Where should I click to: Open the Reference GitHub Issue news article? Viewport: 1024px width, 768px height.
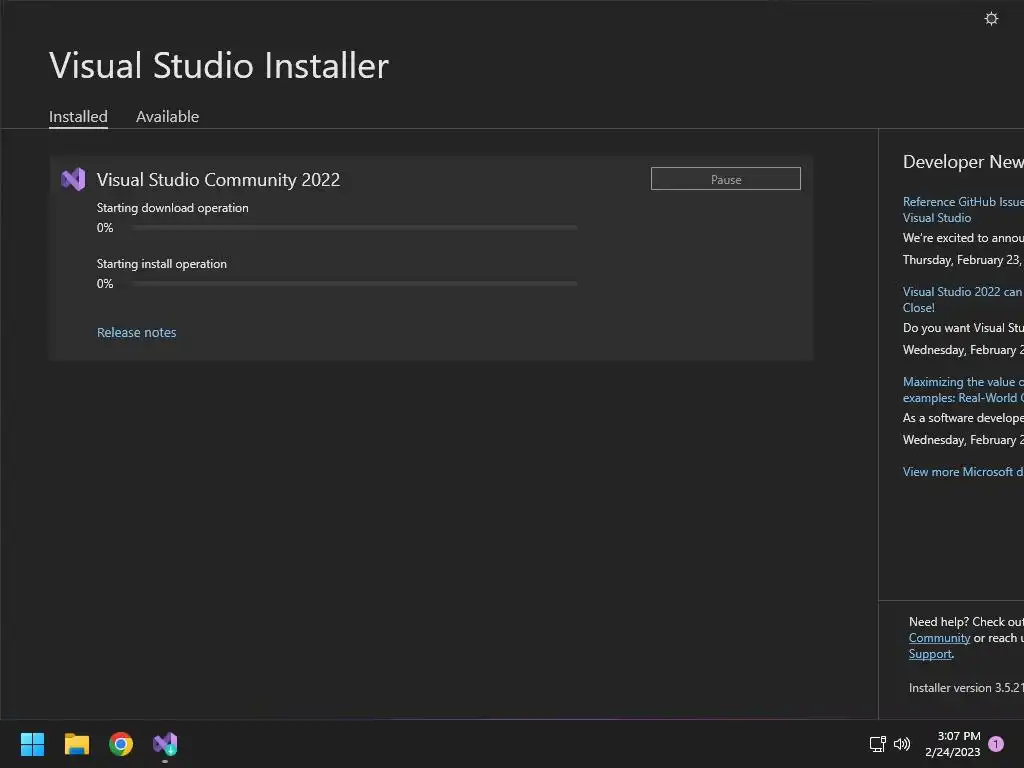[x=963, y=210]
